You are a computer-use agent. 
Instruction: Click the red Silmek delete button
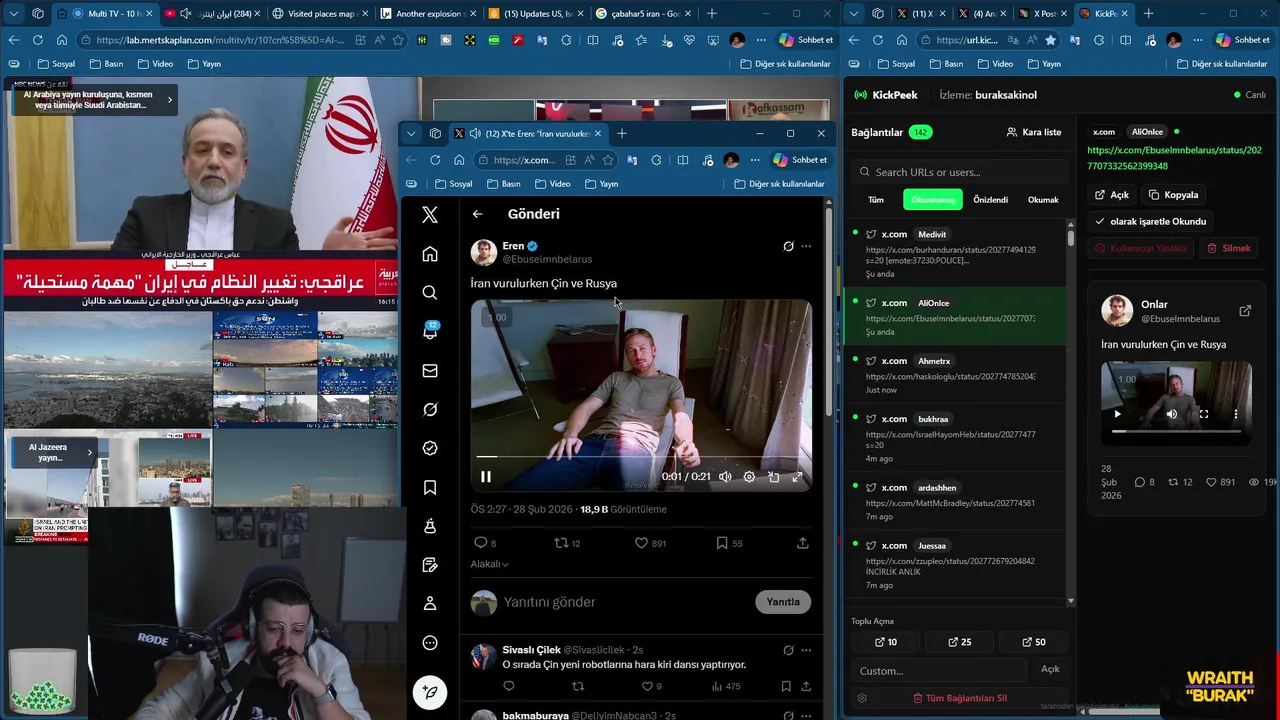pyautogui.click(x=1229, y=248)
